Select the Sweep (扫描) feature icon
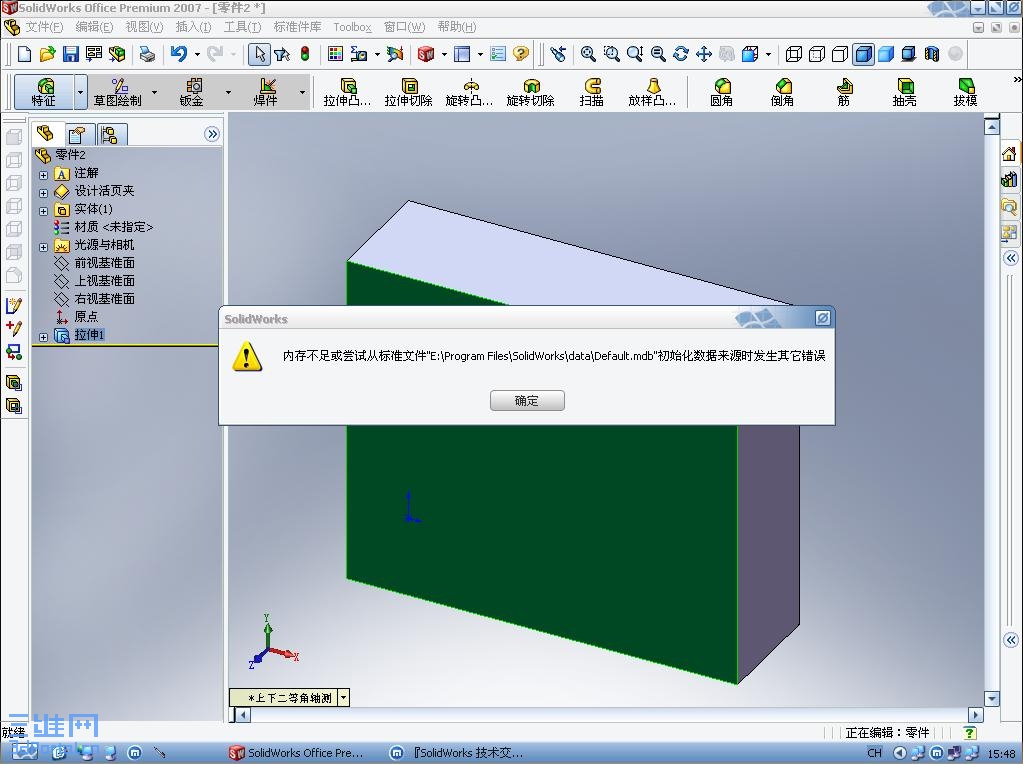The width and height of the screenshot is (1023, 764). click(x=592, y=92)
